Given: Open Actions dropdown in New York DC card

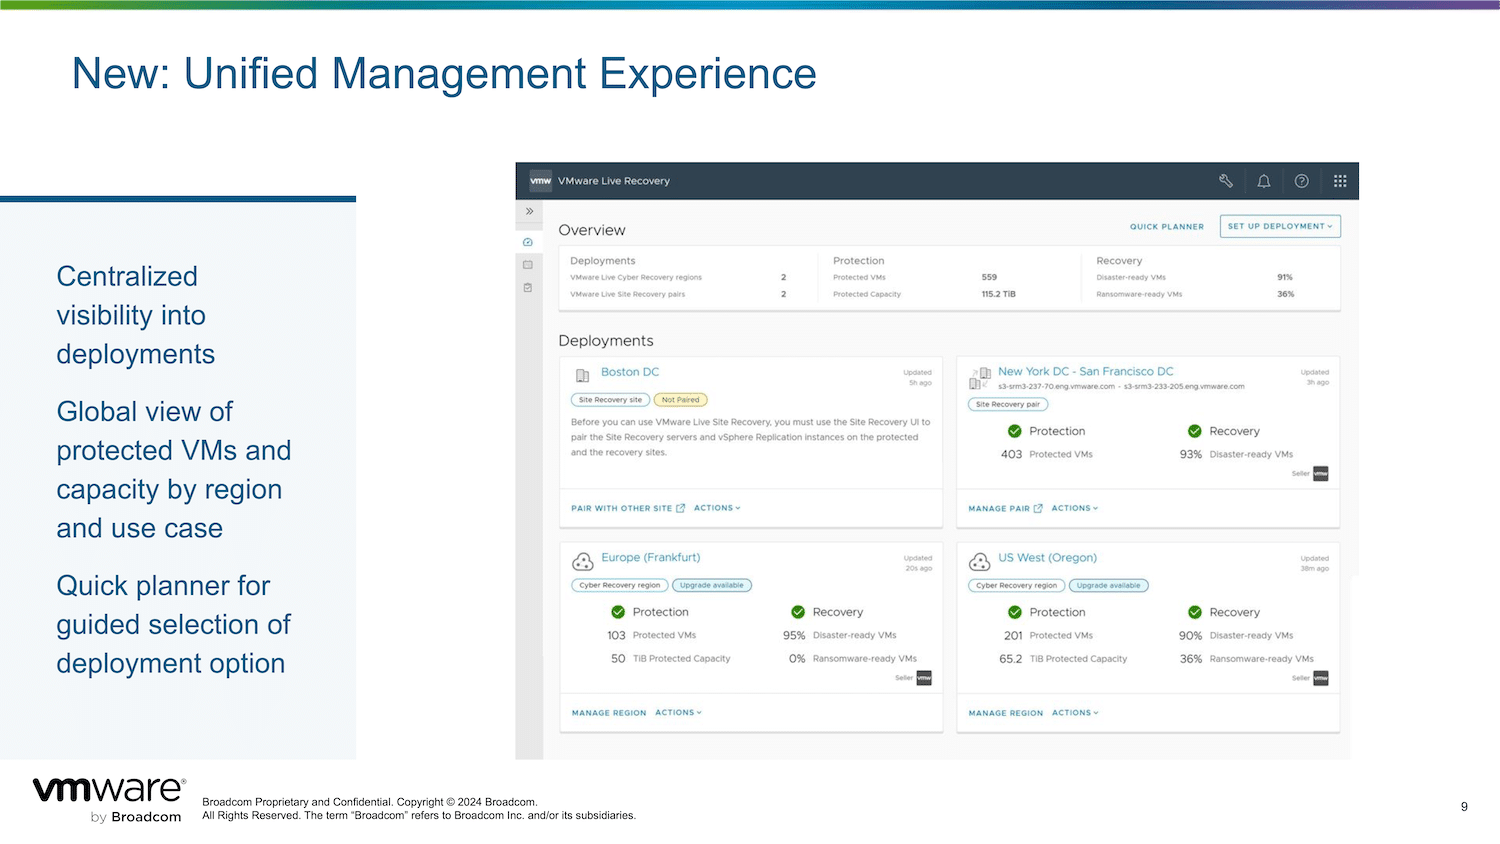Looking at the screenshot, I should 1075,508.
